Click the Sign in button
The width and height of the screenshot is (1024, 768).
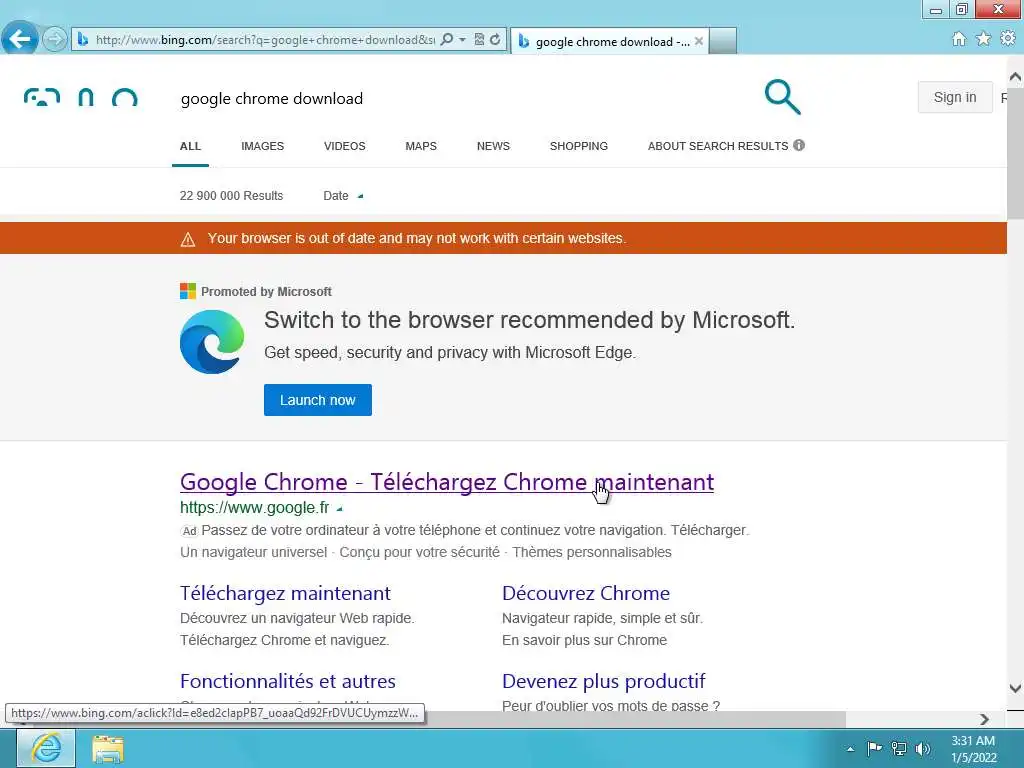click(x=955, y=97)
